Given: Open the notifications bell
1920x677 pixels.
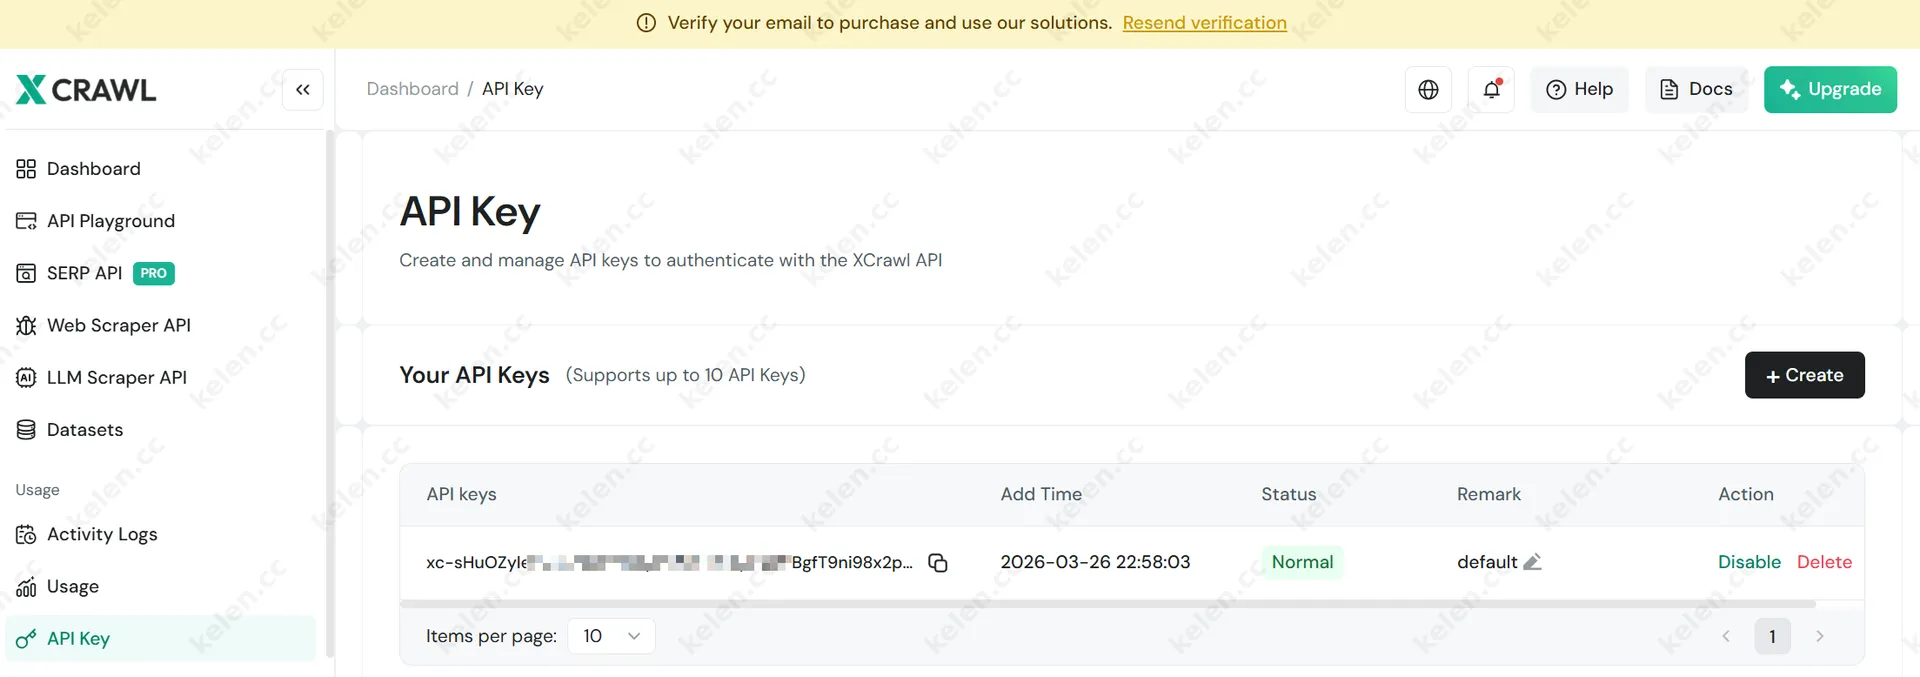Looking at the screenshot, I should tap(1491, 89).
